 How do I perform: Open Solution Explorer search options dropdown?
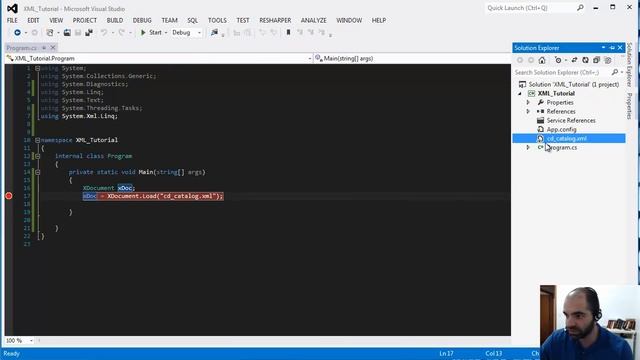[622, 72]
